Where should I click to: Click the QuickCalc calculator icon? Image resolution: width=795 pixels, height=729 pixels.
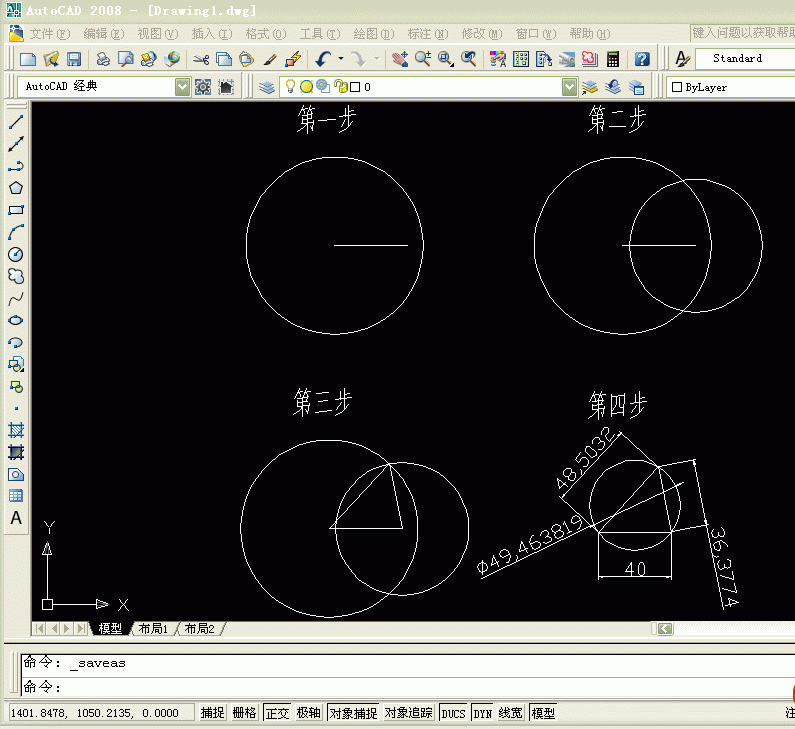pyautogui.click(x=612, y=59)
